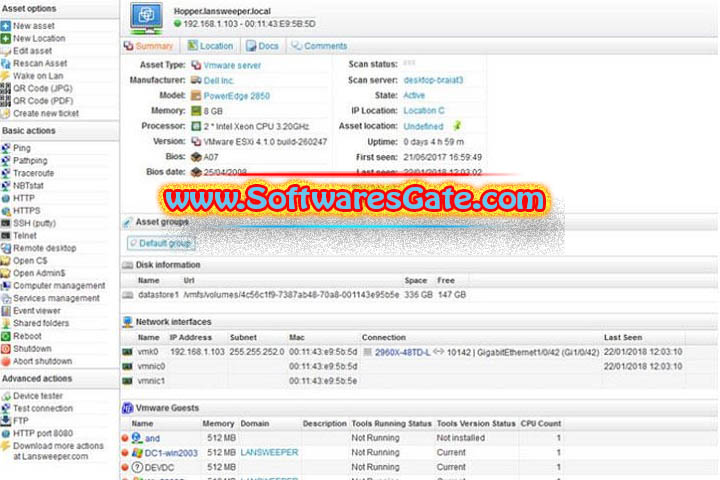Viewport: 720px width, 480px height.
Task: Click the Undefined asset location link
Action: (x=423, y=126)
